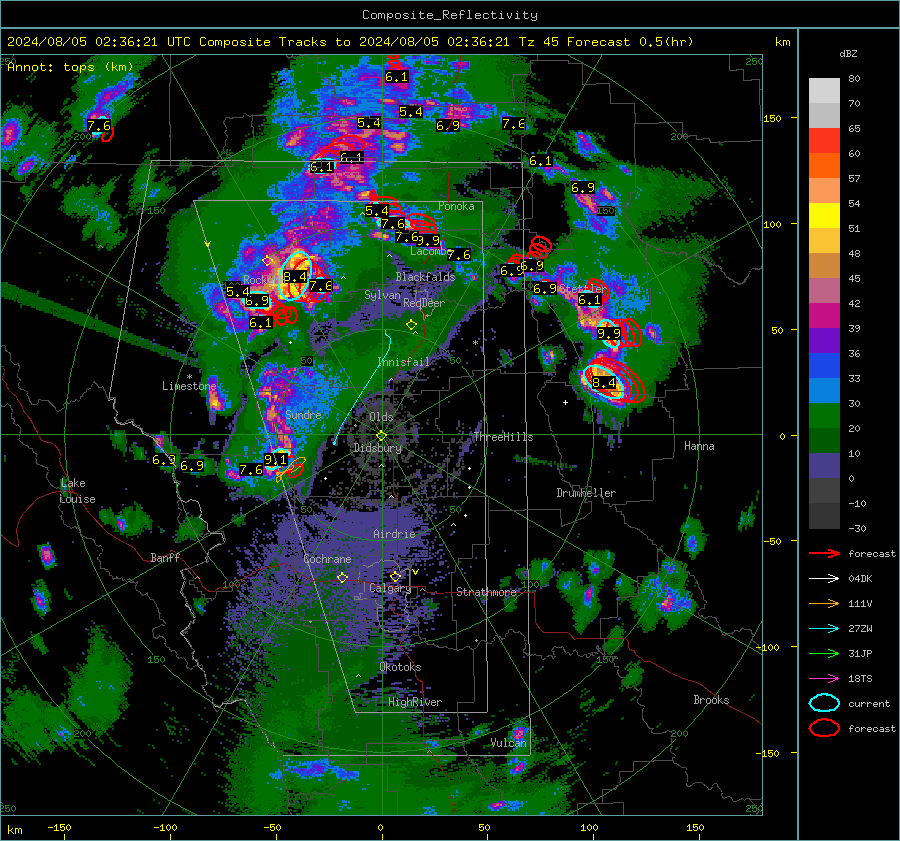Click the Hanna city label

pyautogui.click(x=699, y=446)
